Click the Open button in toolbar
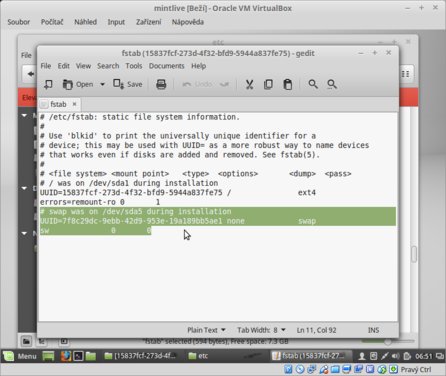Image resolution: width=446 pixels, height=376 pixels. click(78, 84)
